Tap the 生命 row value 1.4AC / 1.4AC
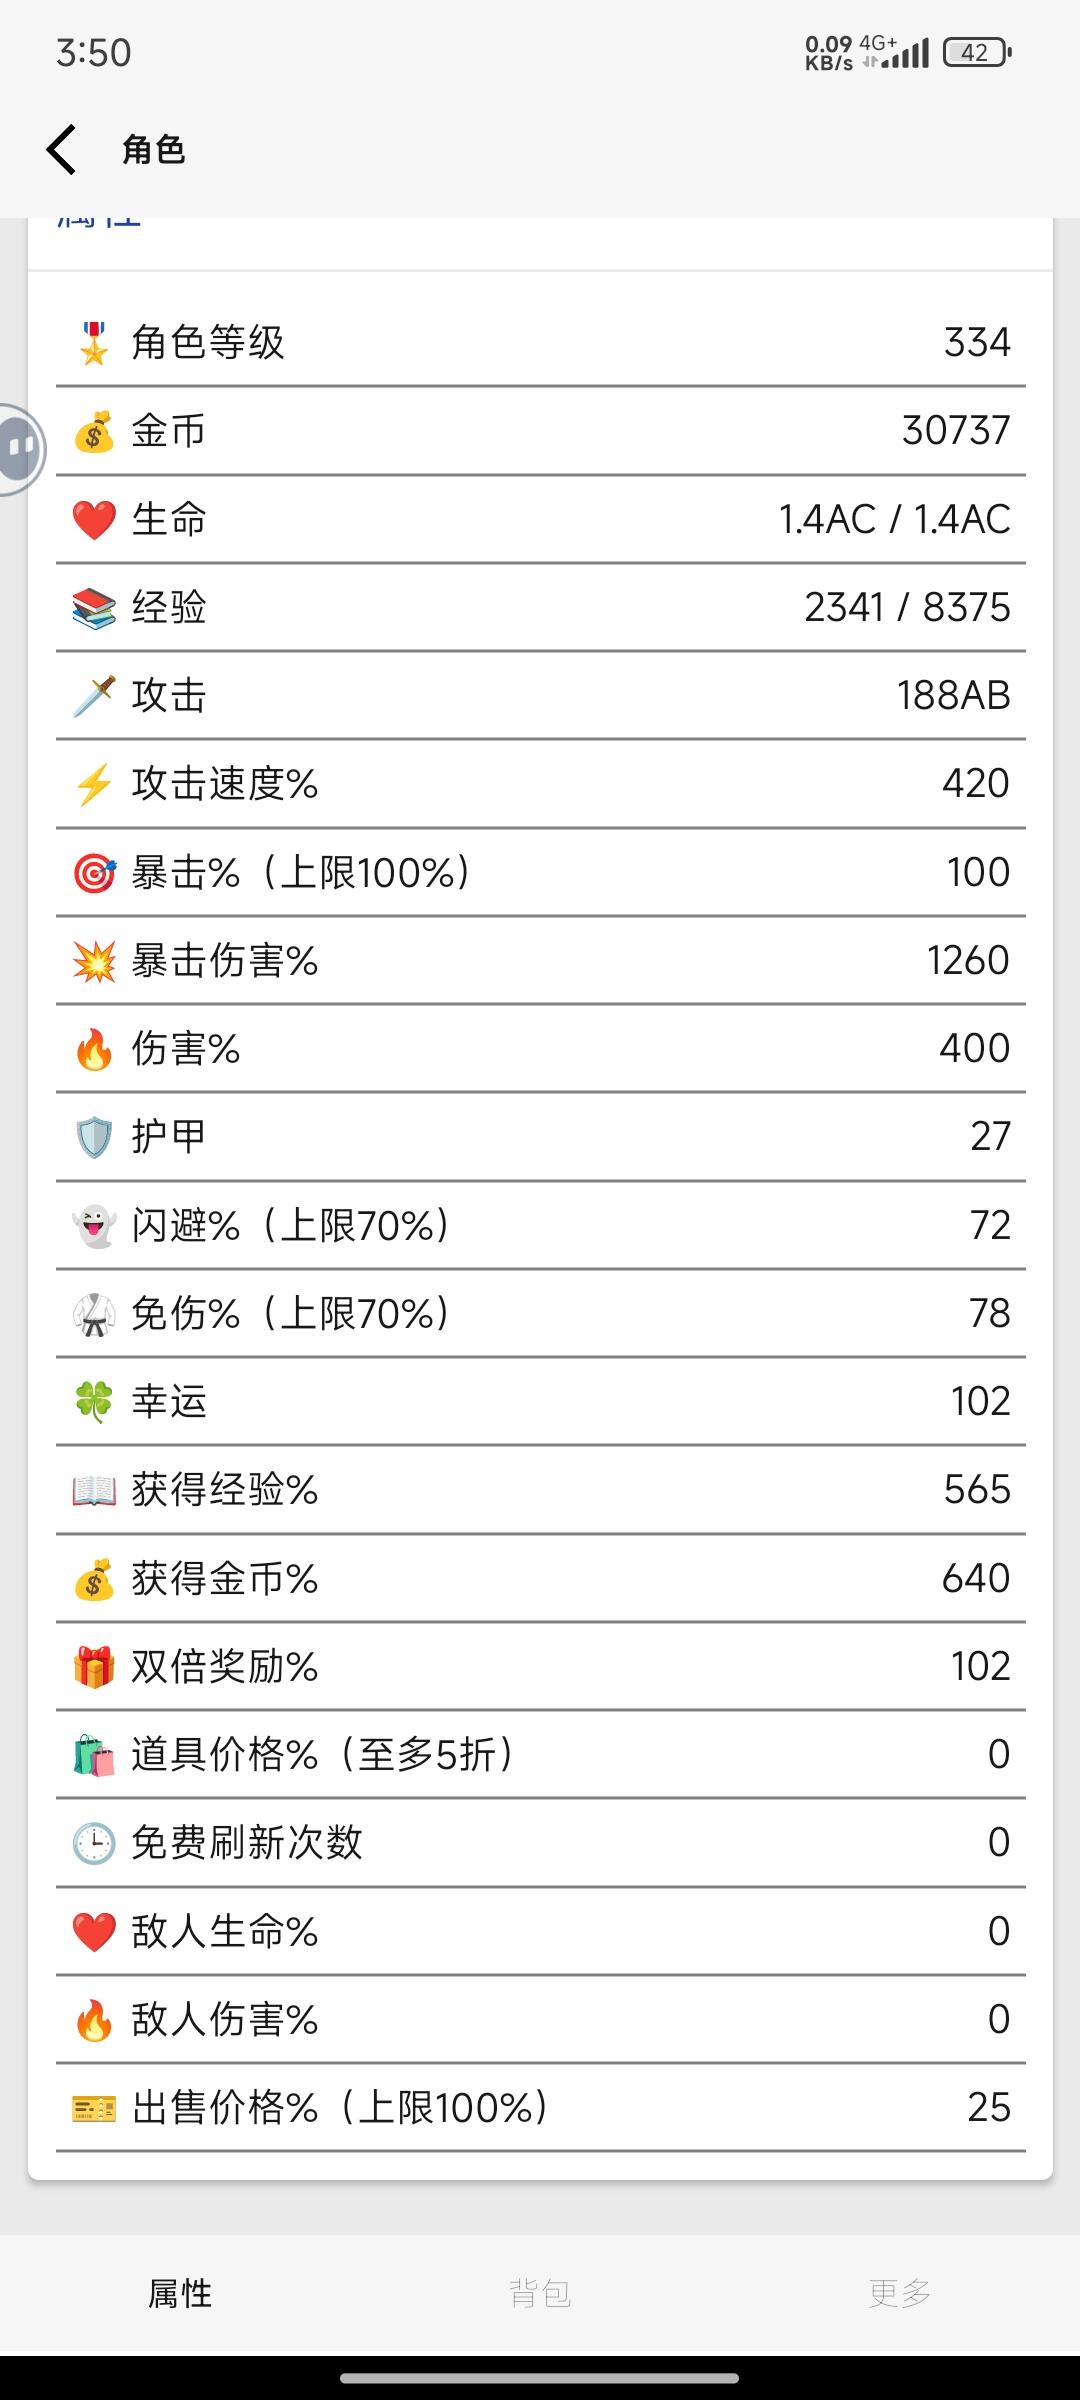Screen dimensions: 1080x2400 [x=894, y=519]
